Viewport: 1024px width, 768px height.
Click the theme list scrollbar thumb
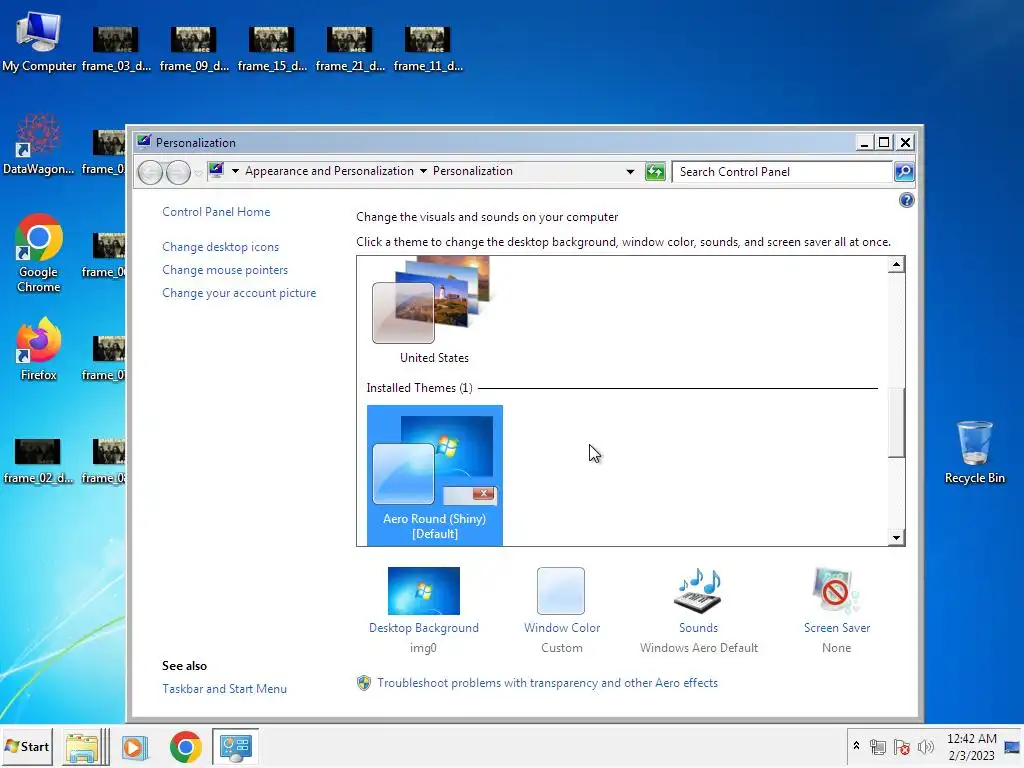896,422
